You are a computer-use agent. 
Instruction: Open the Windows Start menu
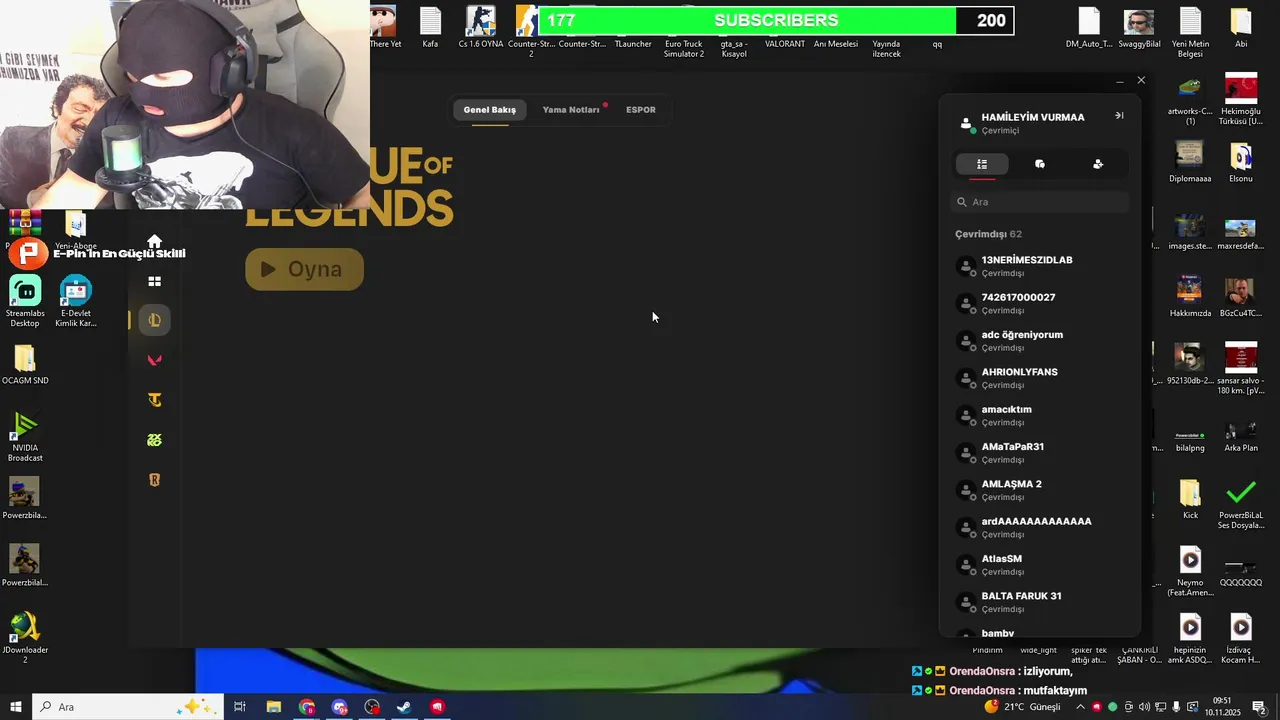click(15, 707)
